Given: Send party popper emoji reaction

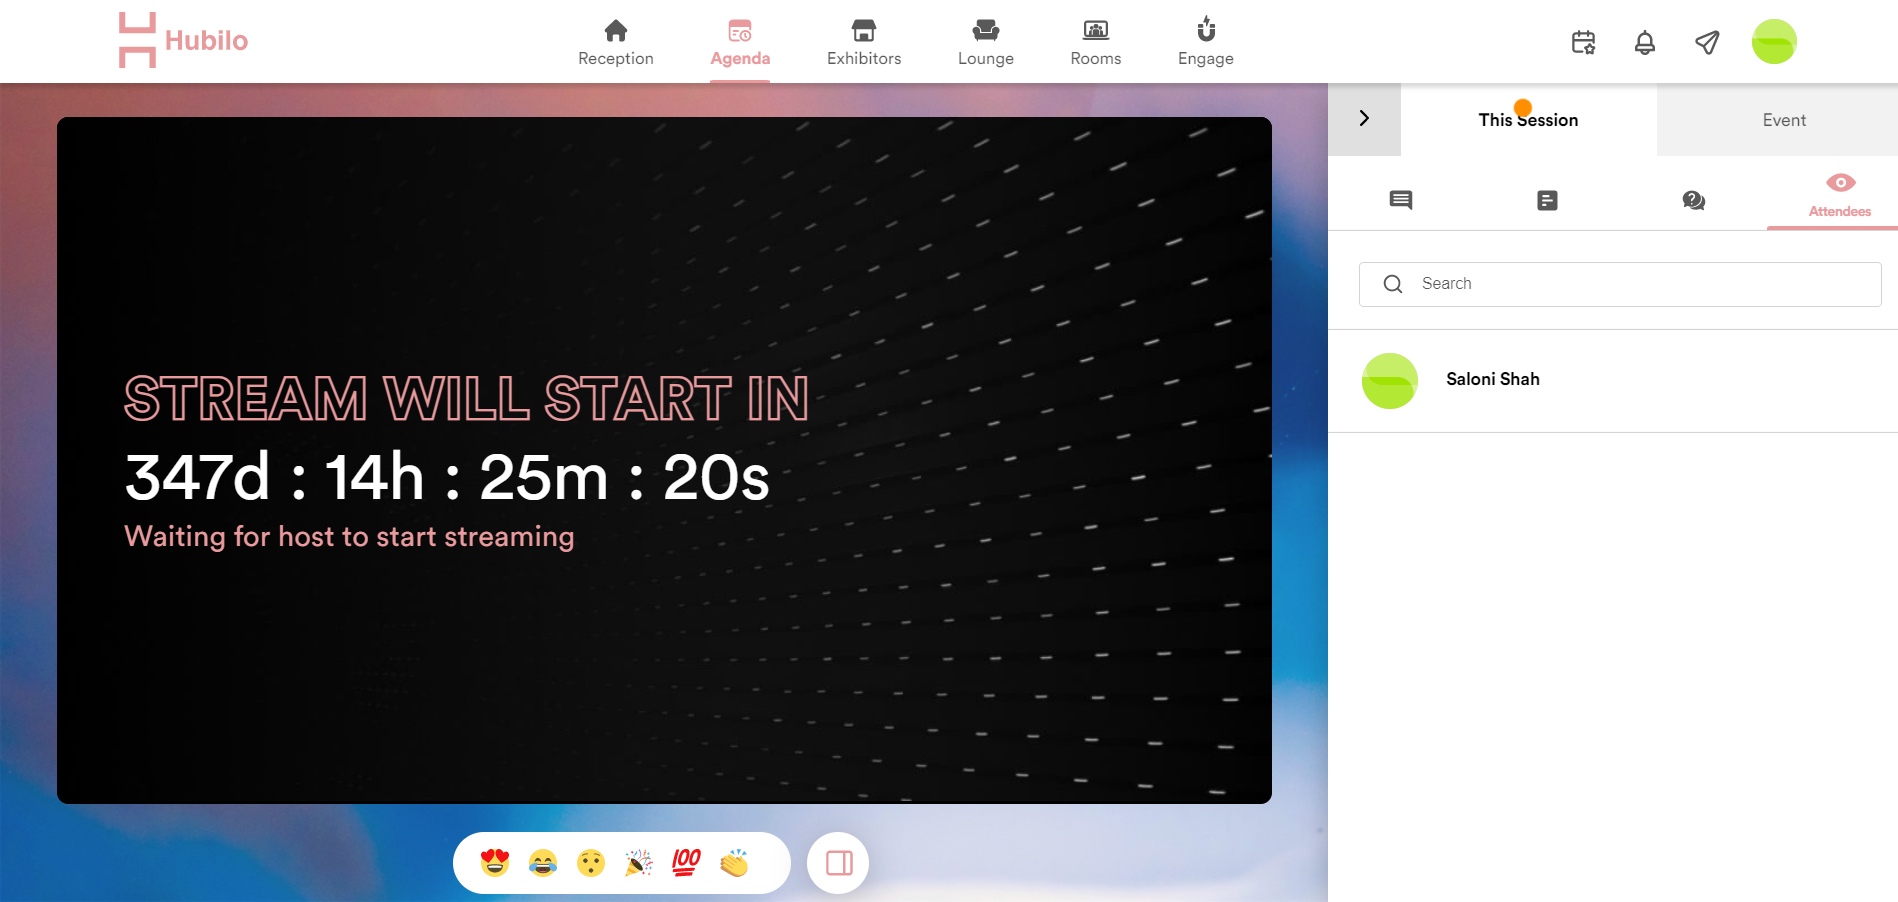Looking at the screenshot, I should pos(638,862).
